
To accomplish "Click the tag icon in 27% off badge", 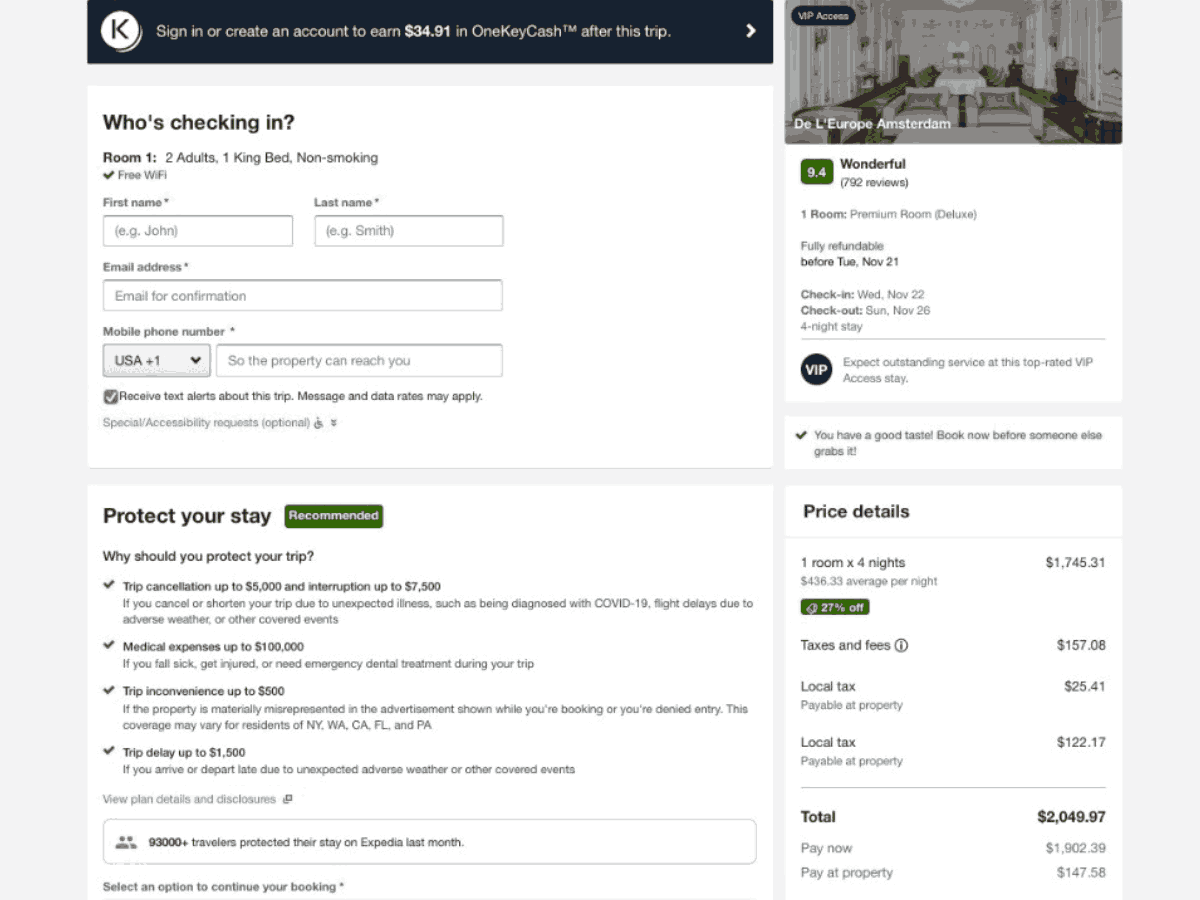I will point(810,606).
